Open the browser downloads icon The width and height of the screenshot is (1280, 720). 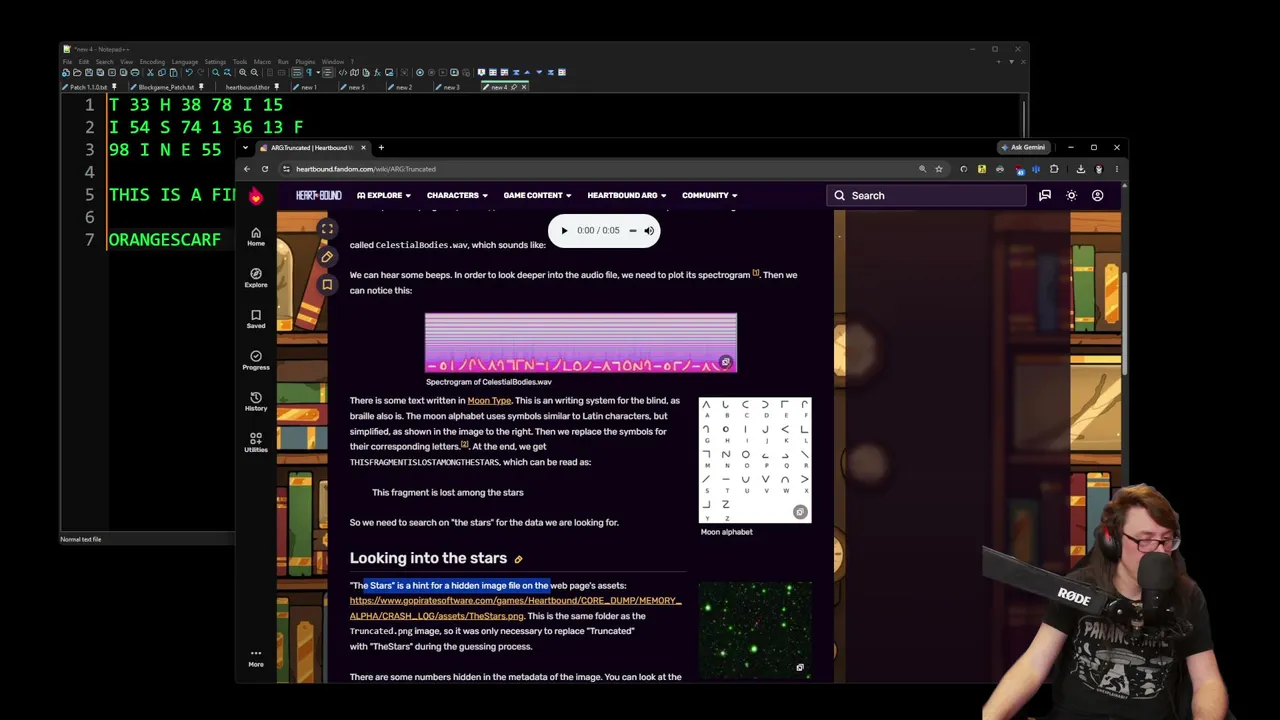coord(1081,169)
